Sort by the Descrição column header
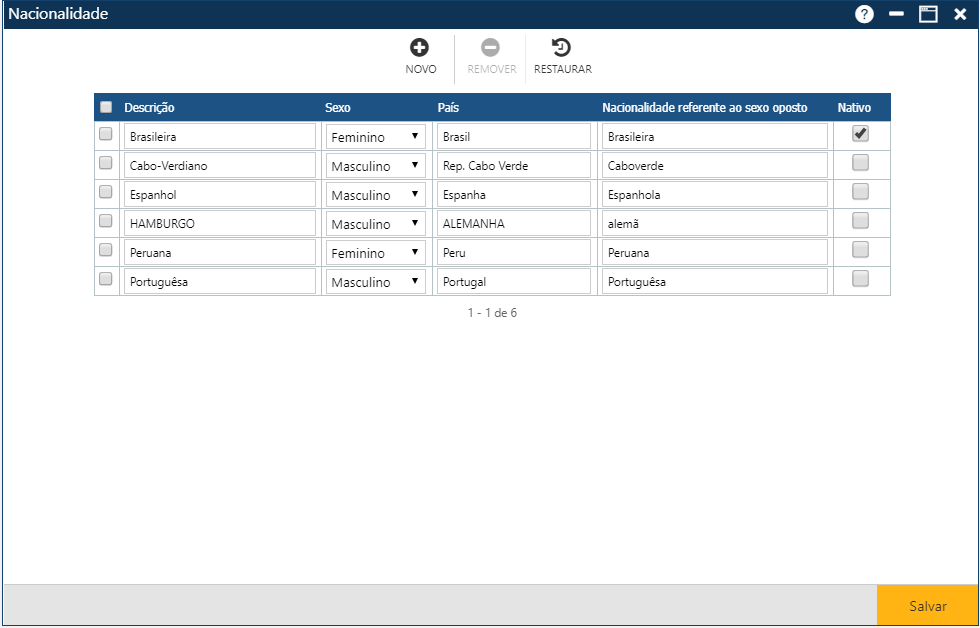 click(x=149, y=107)
